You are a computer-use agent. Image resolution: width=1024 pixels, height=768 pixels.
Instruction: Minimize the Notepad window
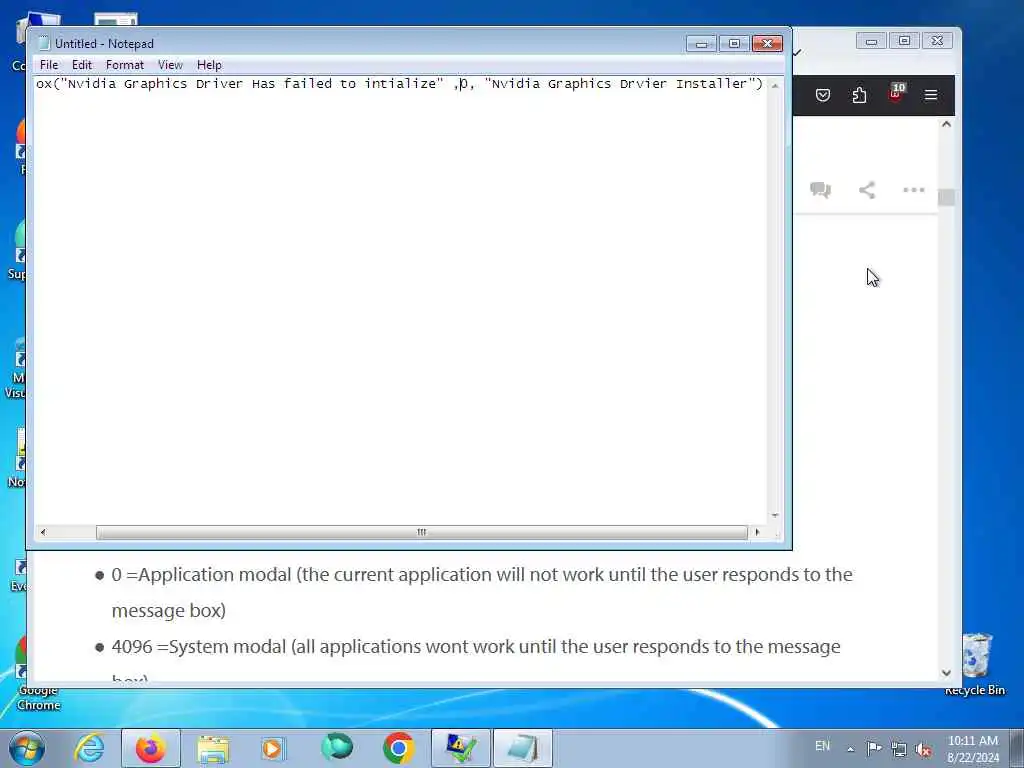click(x=701, y=44)
